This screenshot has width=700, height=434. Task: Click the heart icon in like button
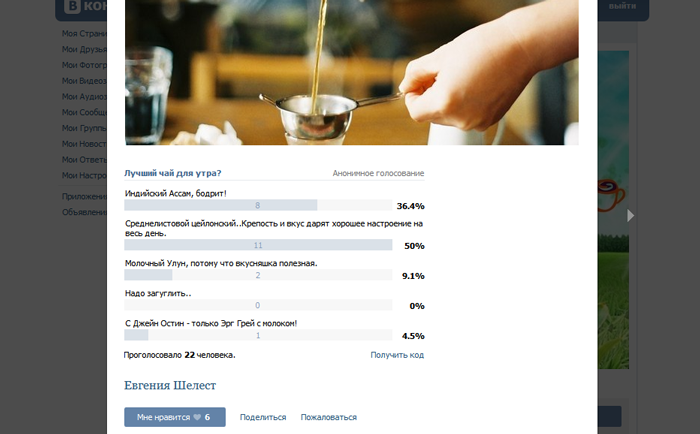pyautogui.click(x=197, y=417)
